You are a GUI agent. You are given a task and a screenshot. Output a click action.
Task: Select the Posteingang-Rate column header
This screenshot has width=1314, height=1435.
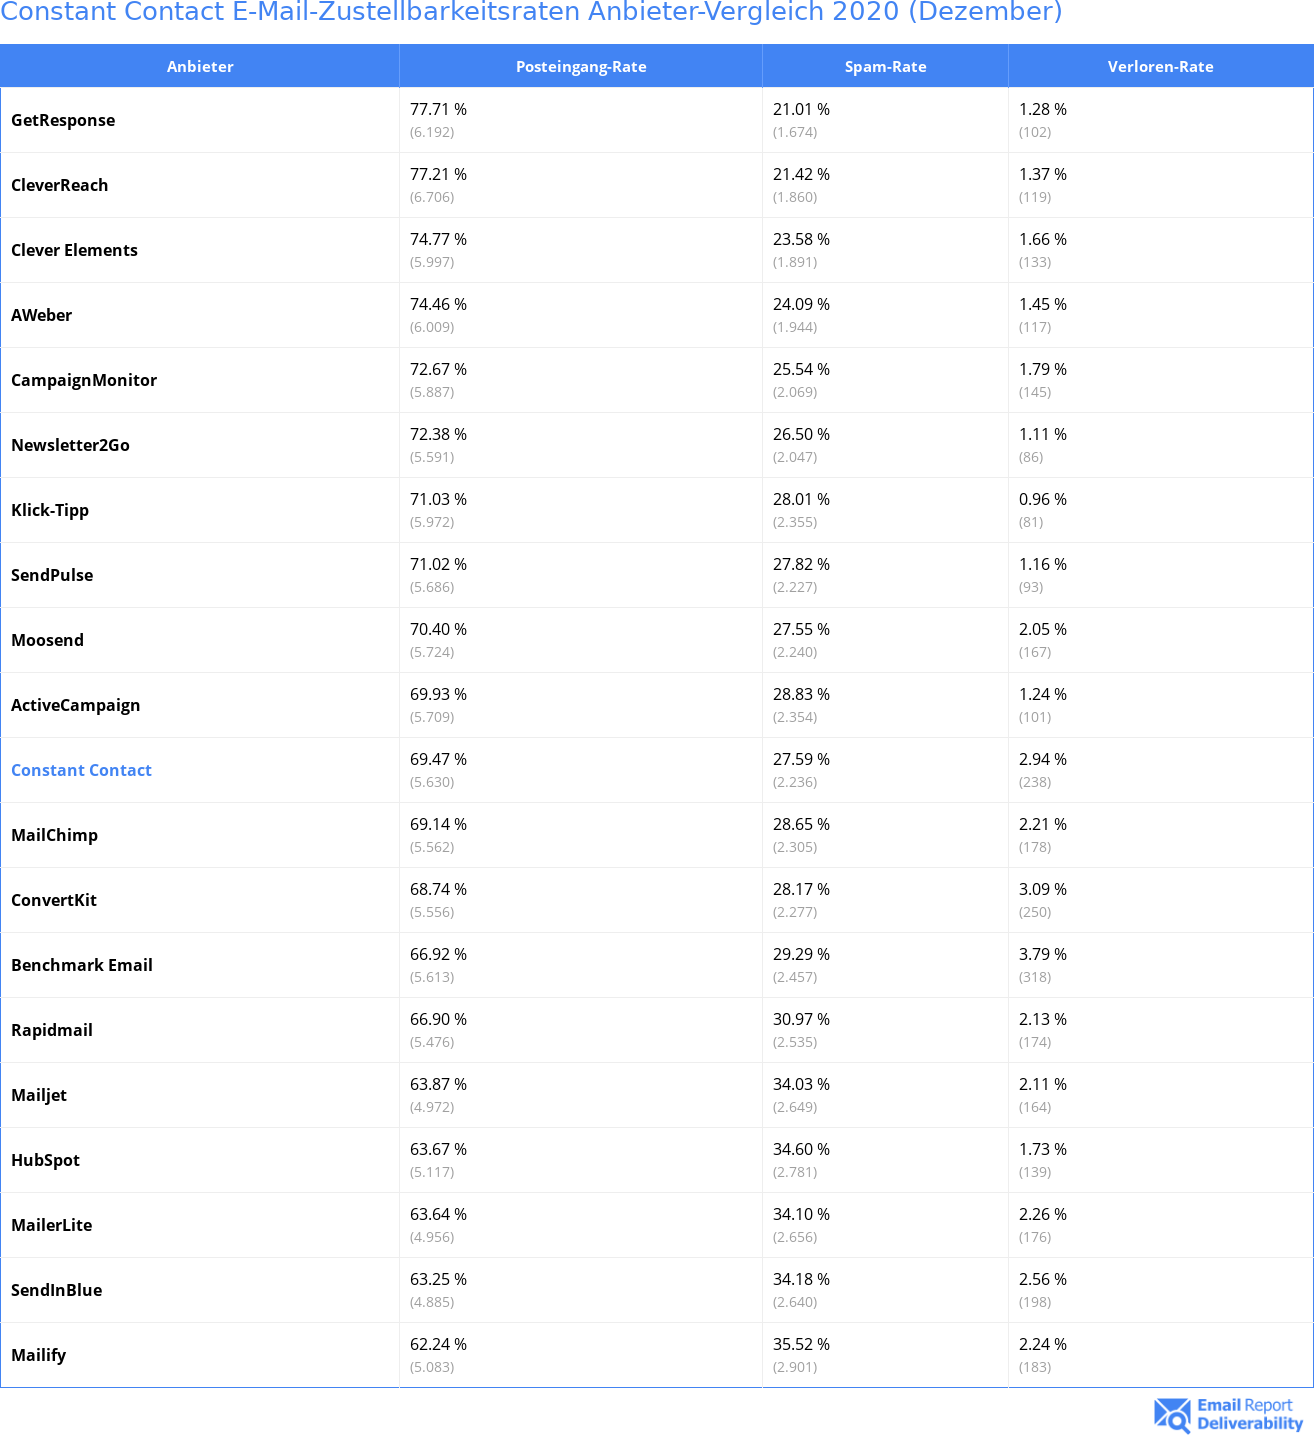(x=581, y=66)
